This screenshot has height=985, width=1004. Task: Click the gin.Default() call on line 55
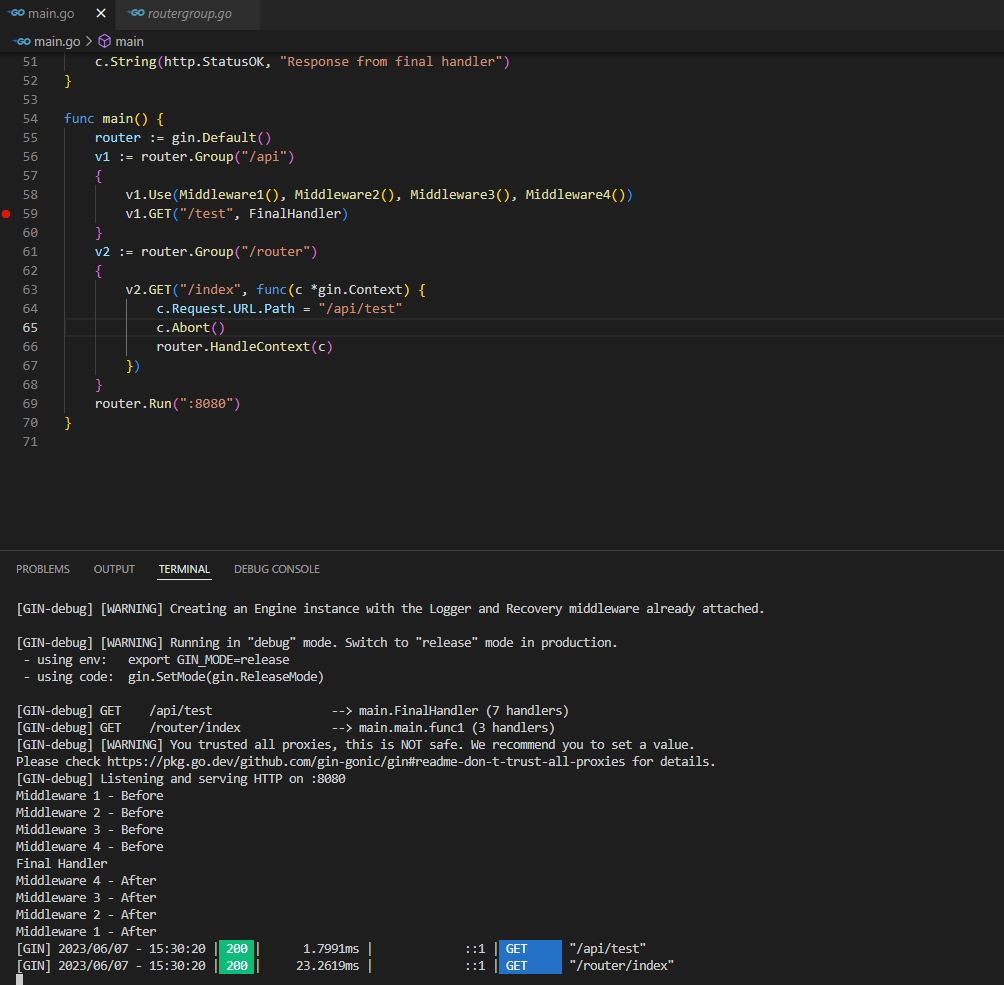[221, 138]
